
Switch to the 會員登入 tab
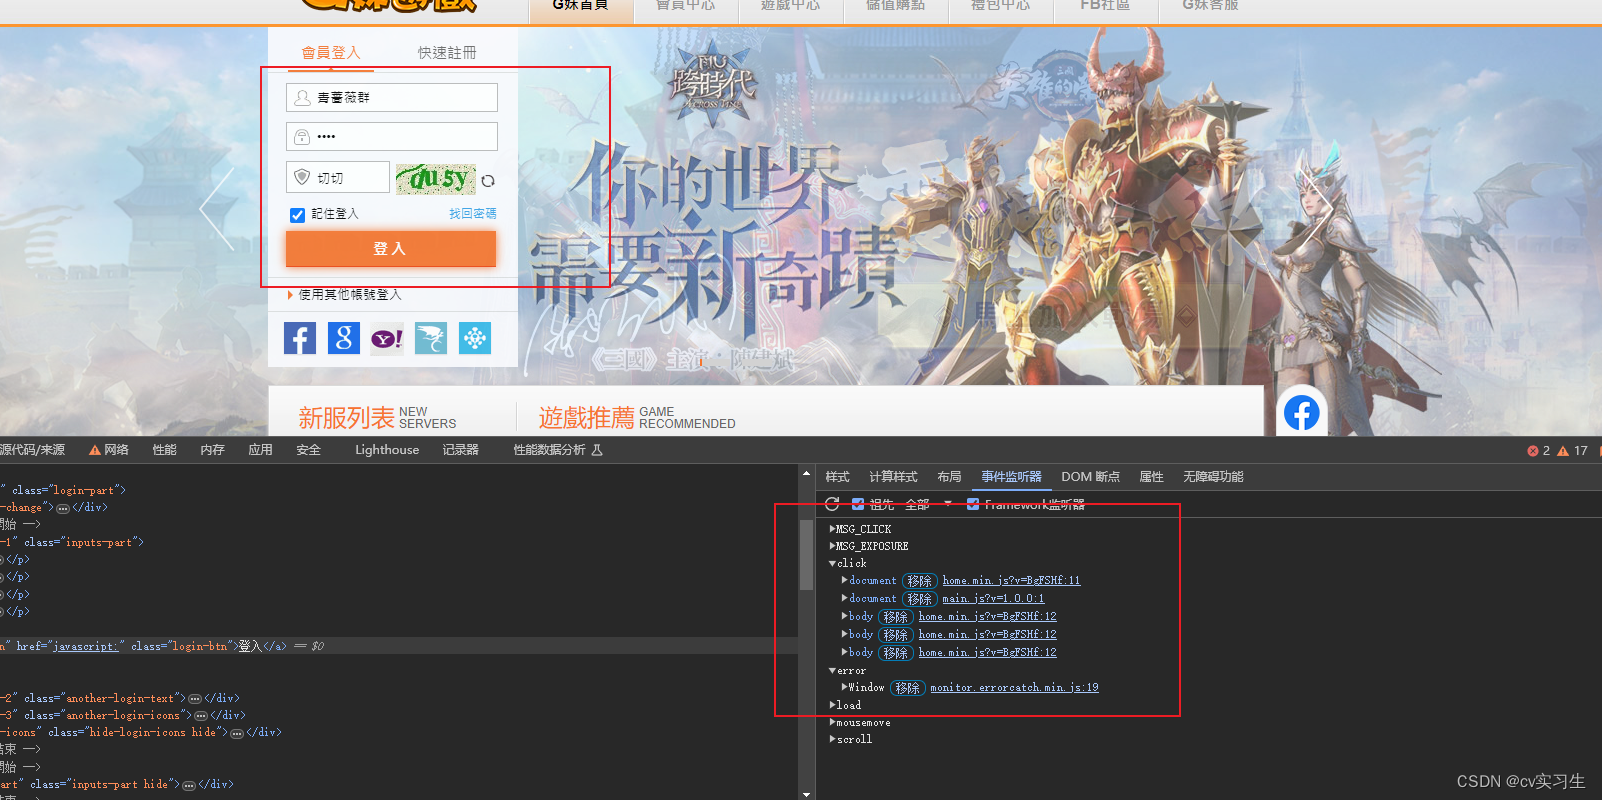point(331,52)
